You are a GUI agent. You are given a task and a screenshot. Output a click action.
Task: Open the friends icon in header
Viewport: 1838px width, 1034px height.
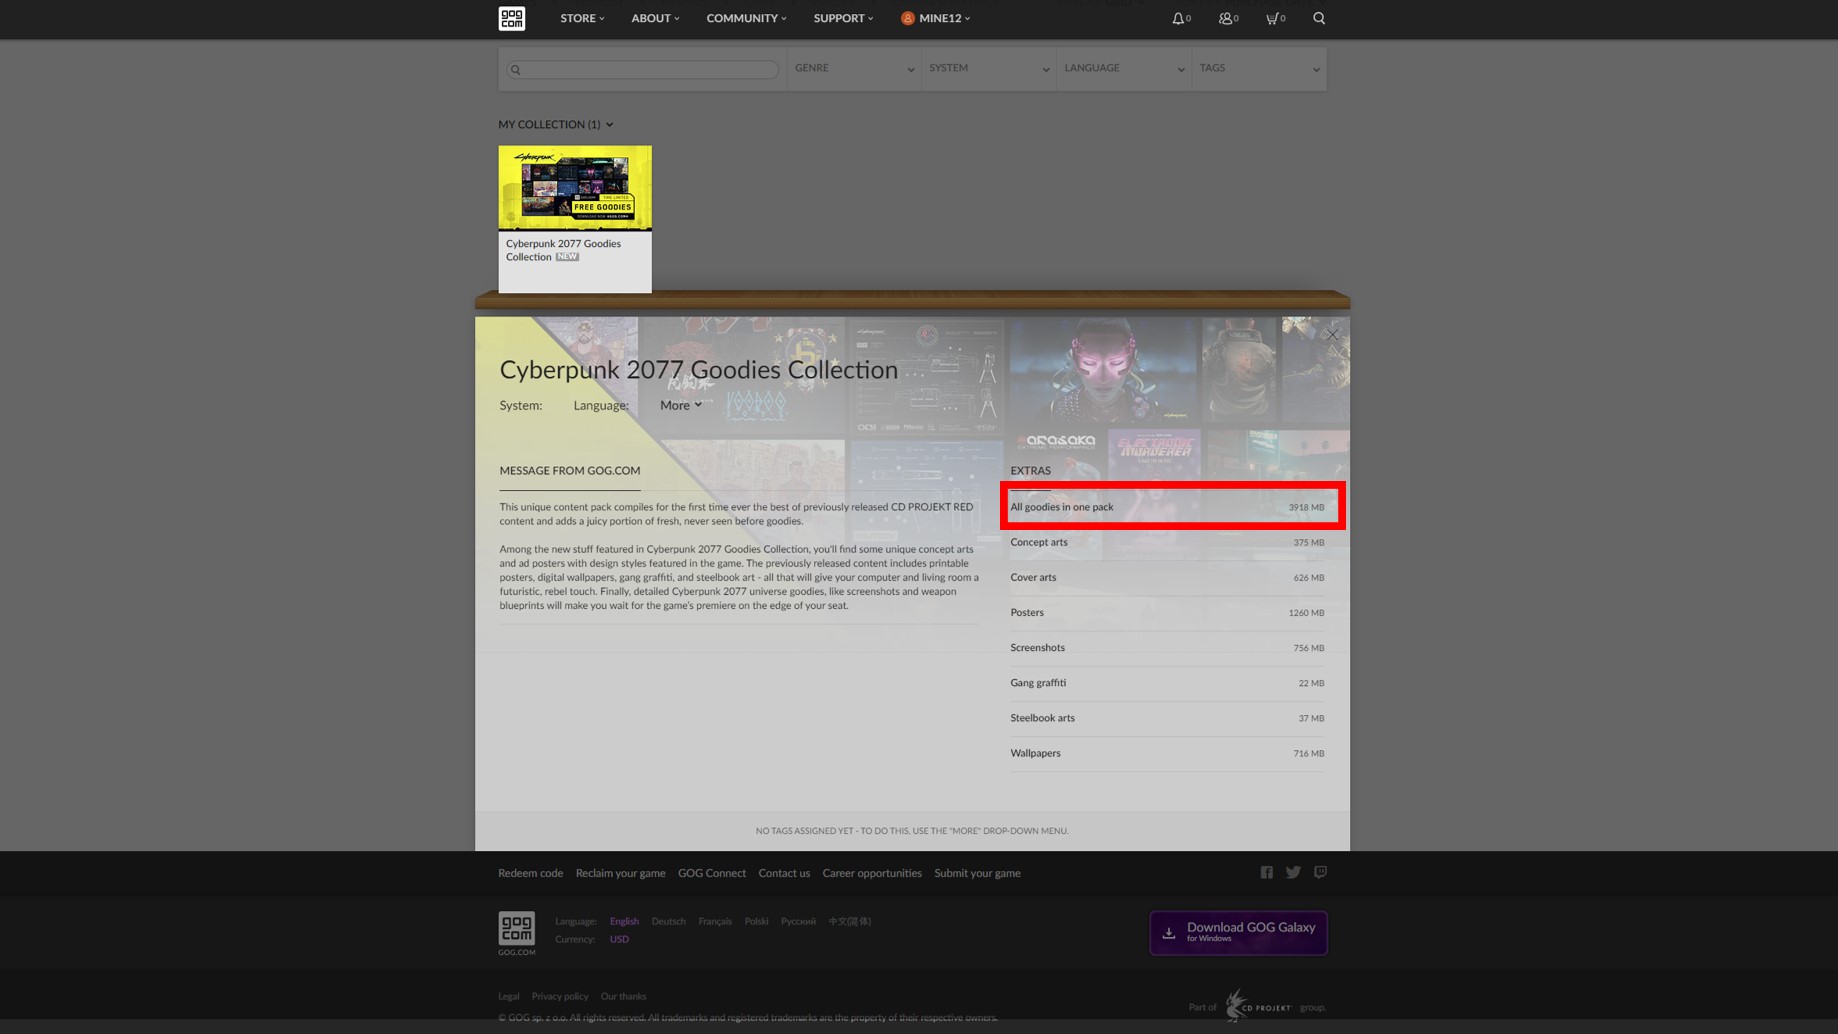[1225, 18]
